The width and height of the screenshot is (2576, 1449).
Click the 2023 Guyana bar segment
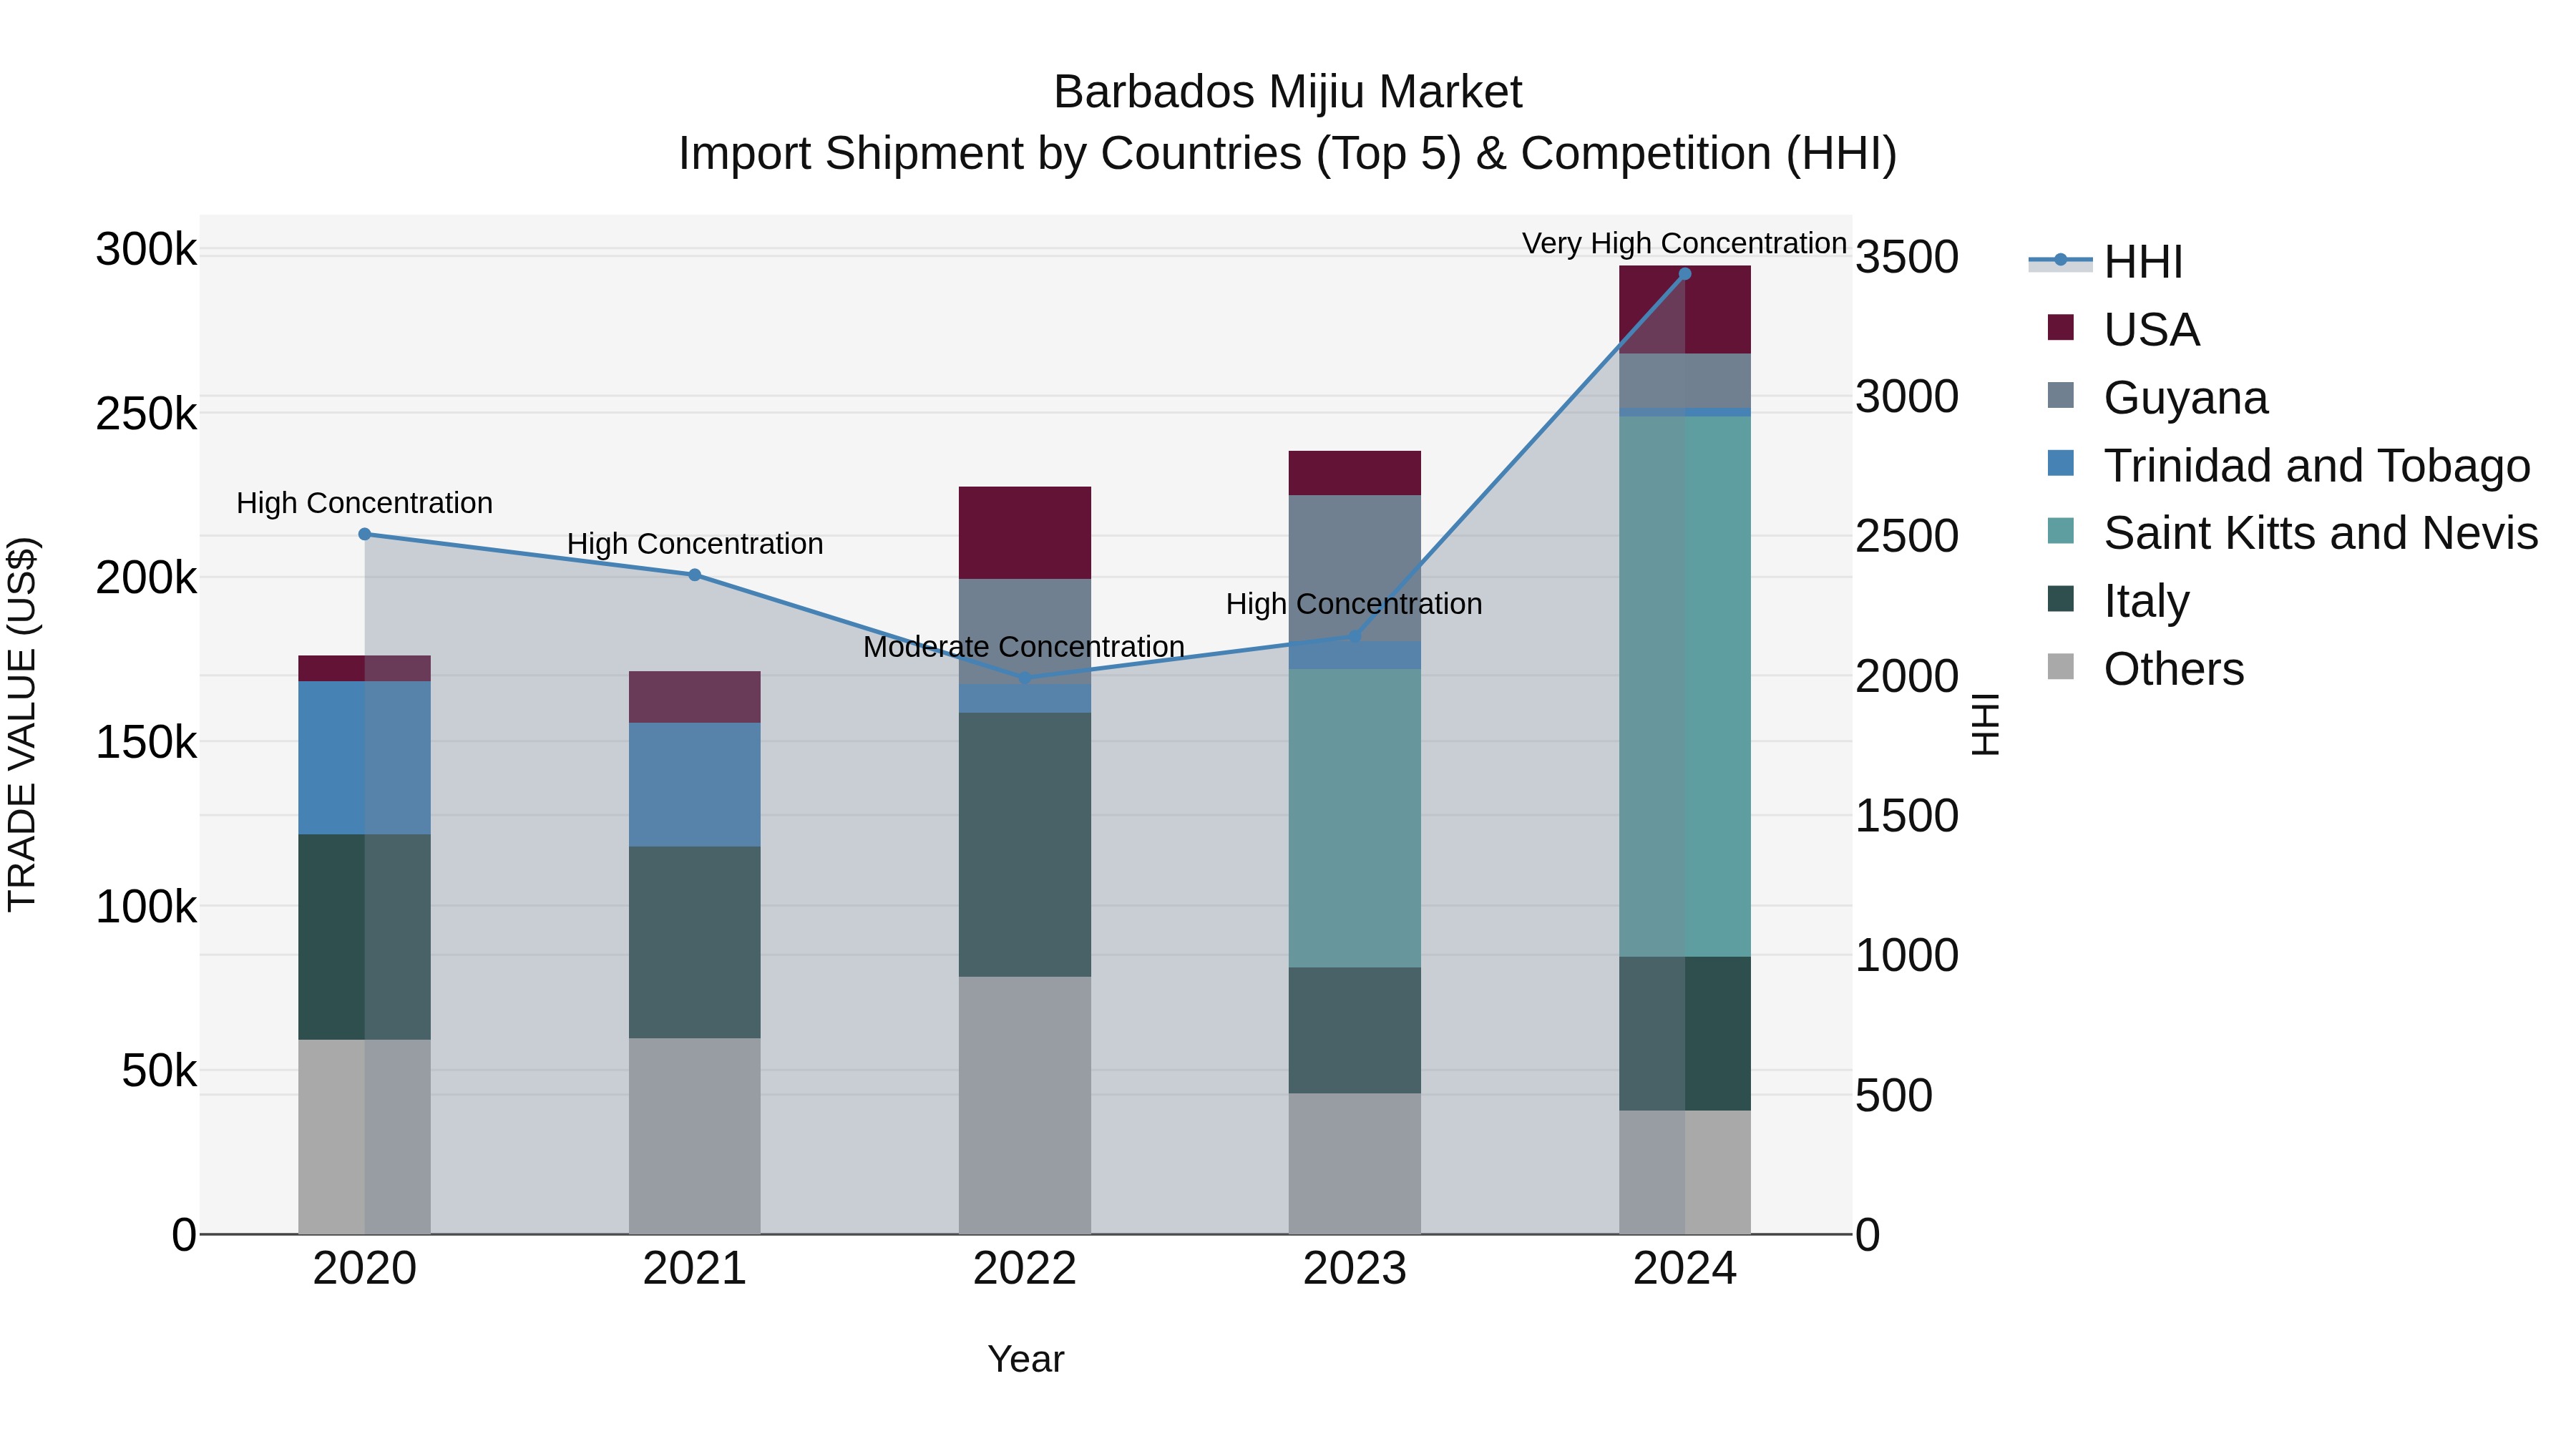click(1355, 568)
